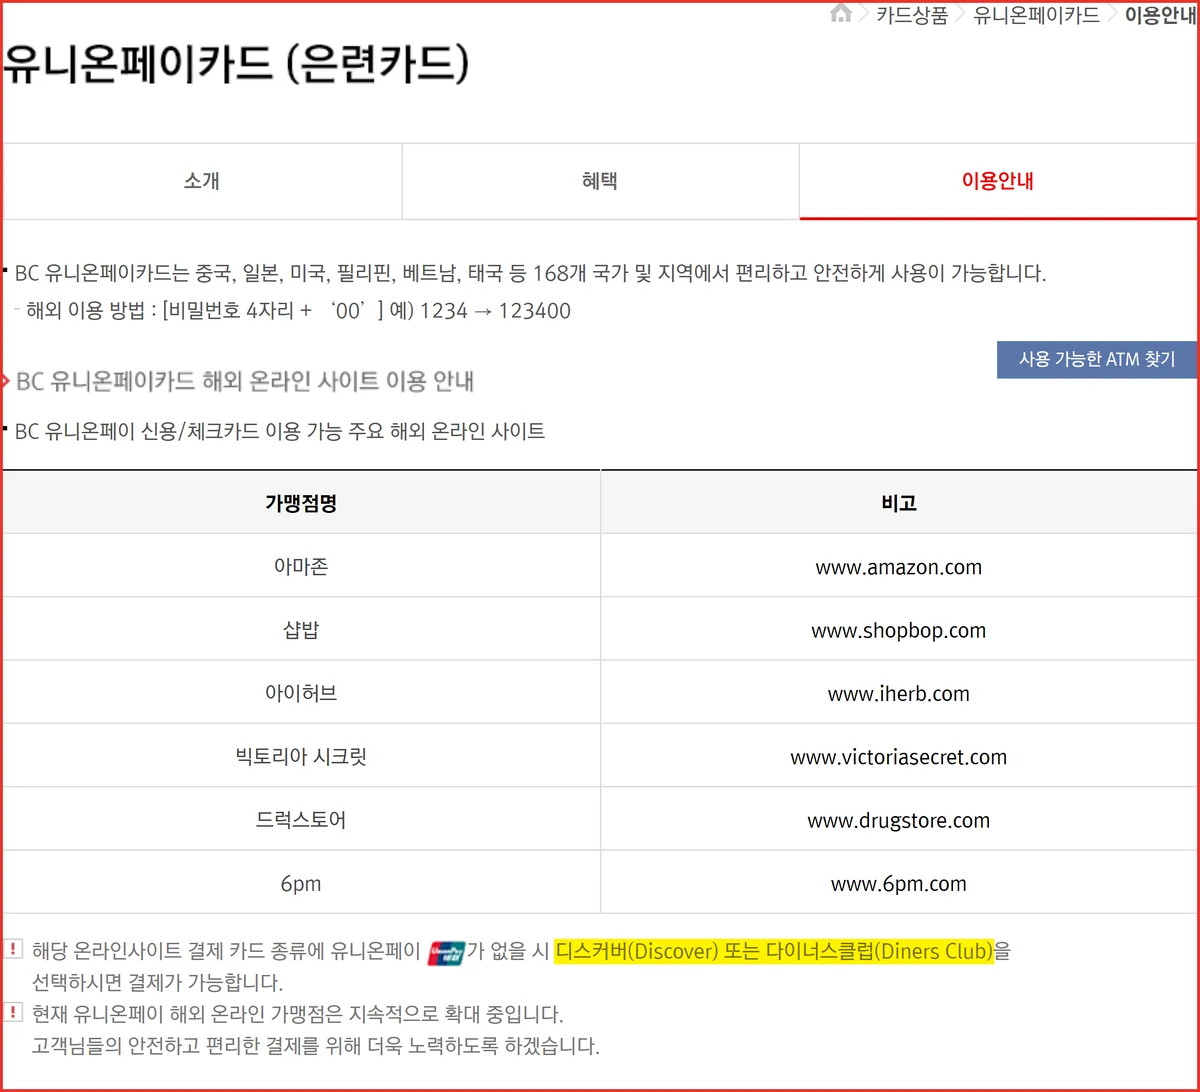Click the 고객님들의 안전하고 편리한 결제 line
This screenshot has height=1092, width=1200.
(x=316, y=1047)
